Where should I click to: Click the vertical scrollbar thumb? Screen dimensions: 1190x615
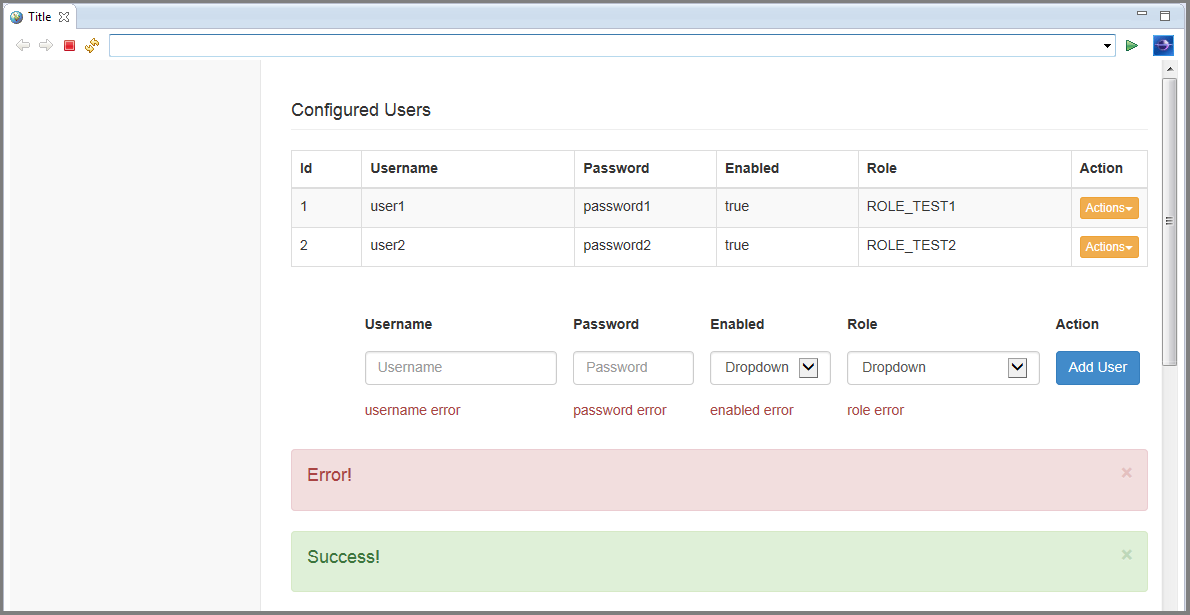point(1168,220)
